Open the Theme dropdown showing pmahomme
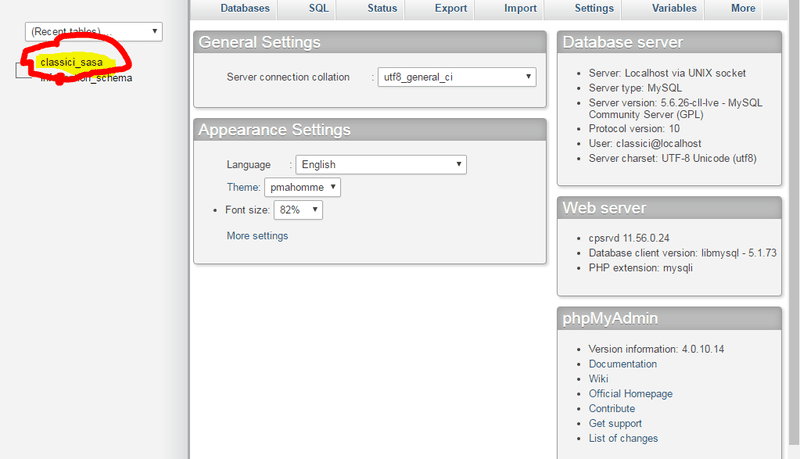800x459 pixels. (302, 187)
